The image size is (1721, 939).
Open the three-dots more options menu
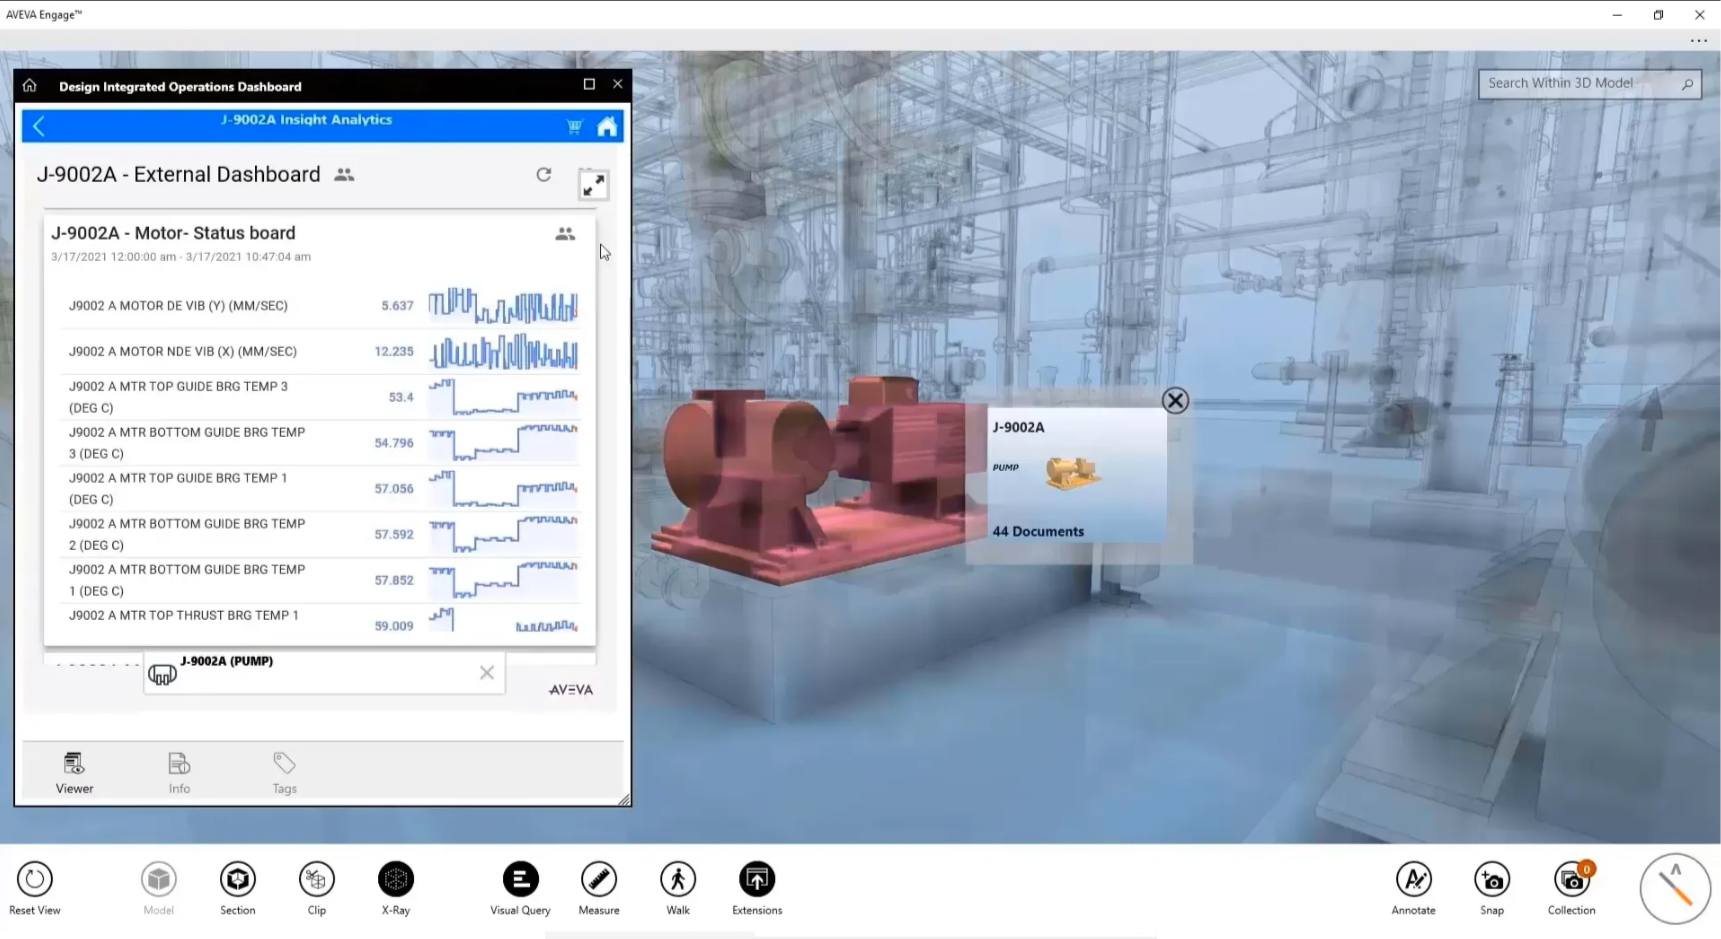(x=1698, y=41)
